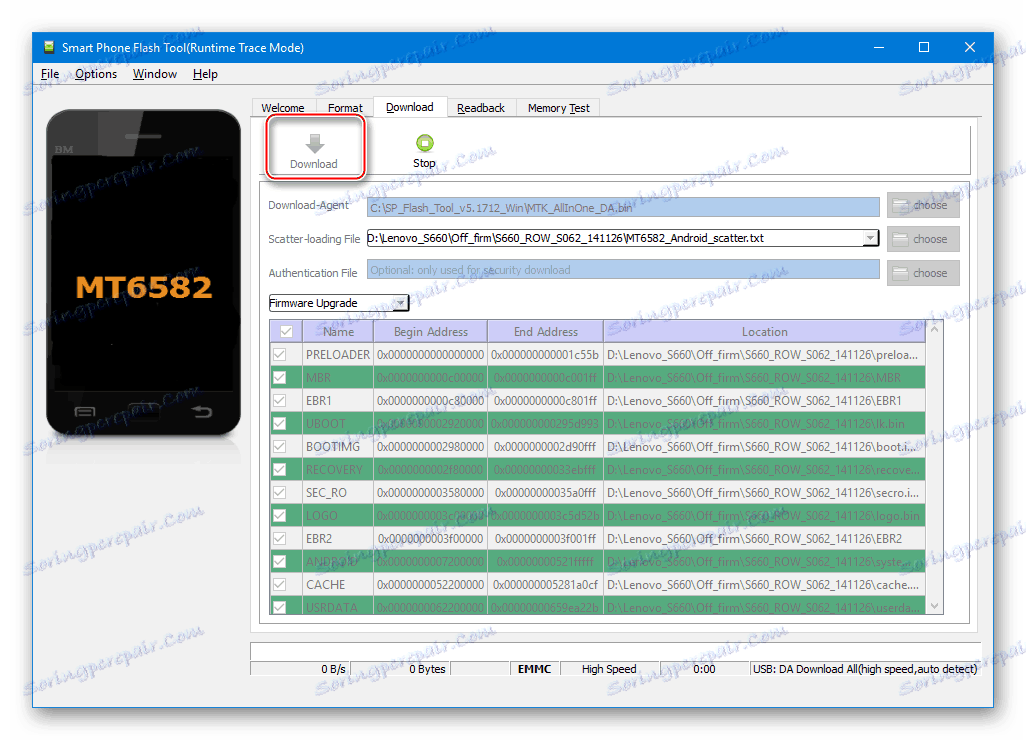Enable the PRELOADER partition checkbox
The height and width of the screenshot is (740, 1026).
click(284, 354)
